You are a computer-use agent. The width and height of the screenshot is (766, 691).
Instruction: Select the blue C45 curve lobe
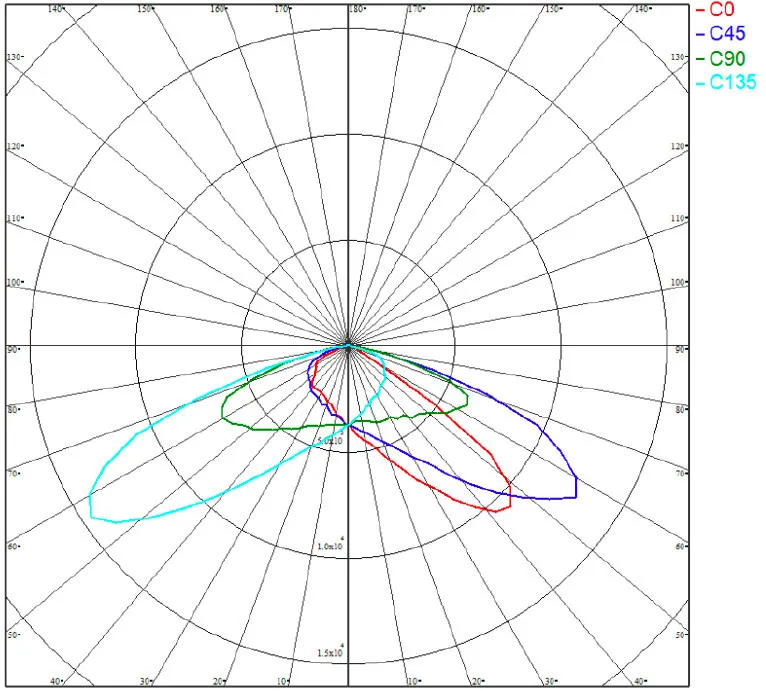click(575, 478)
